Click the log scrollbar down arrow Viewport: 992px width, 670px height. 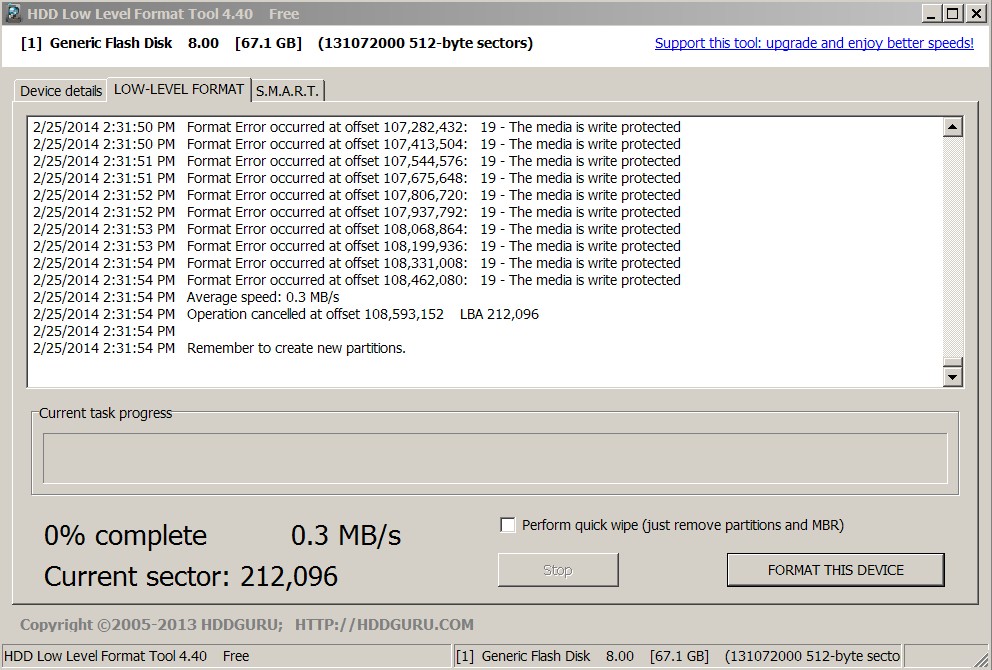tap(952, 377)
